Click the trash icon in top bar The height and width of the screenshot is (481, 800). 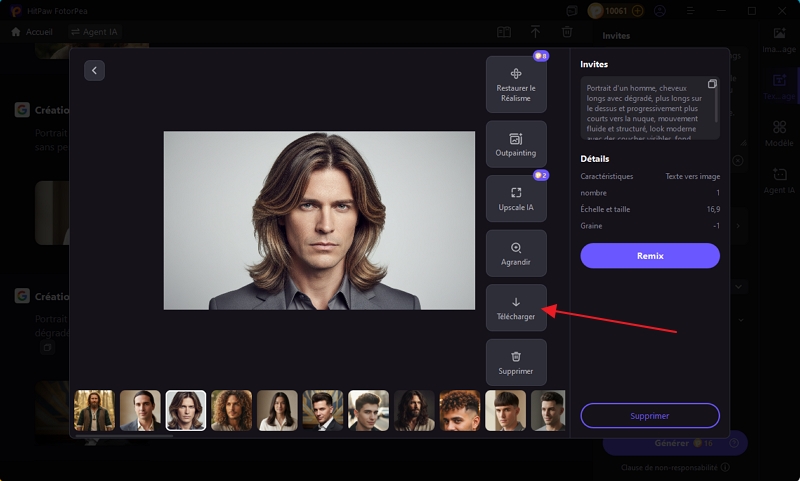tap(567, 32)
